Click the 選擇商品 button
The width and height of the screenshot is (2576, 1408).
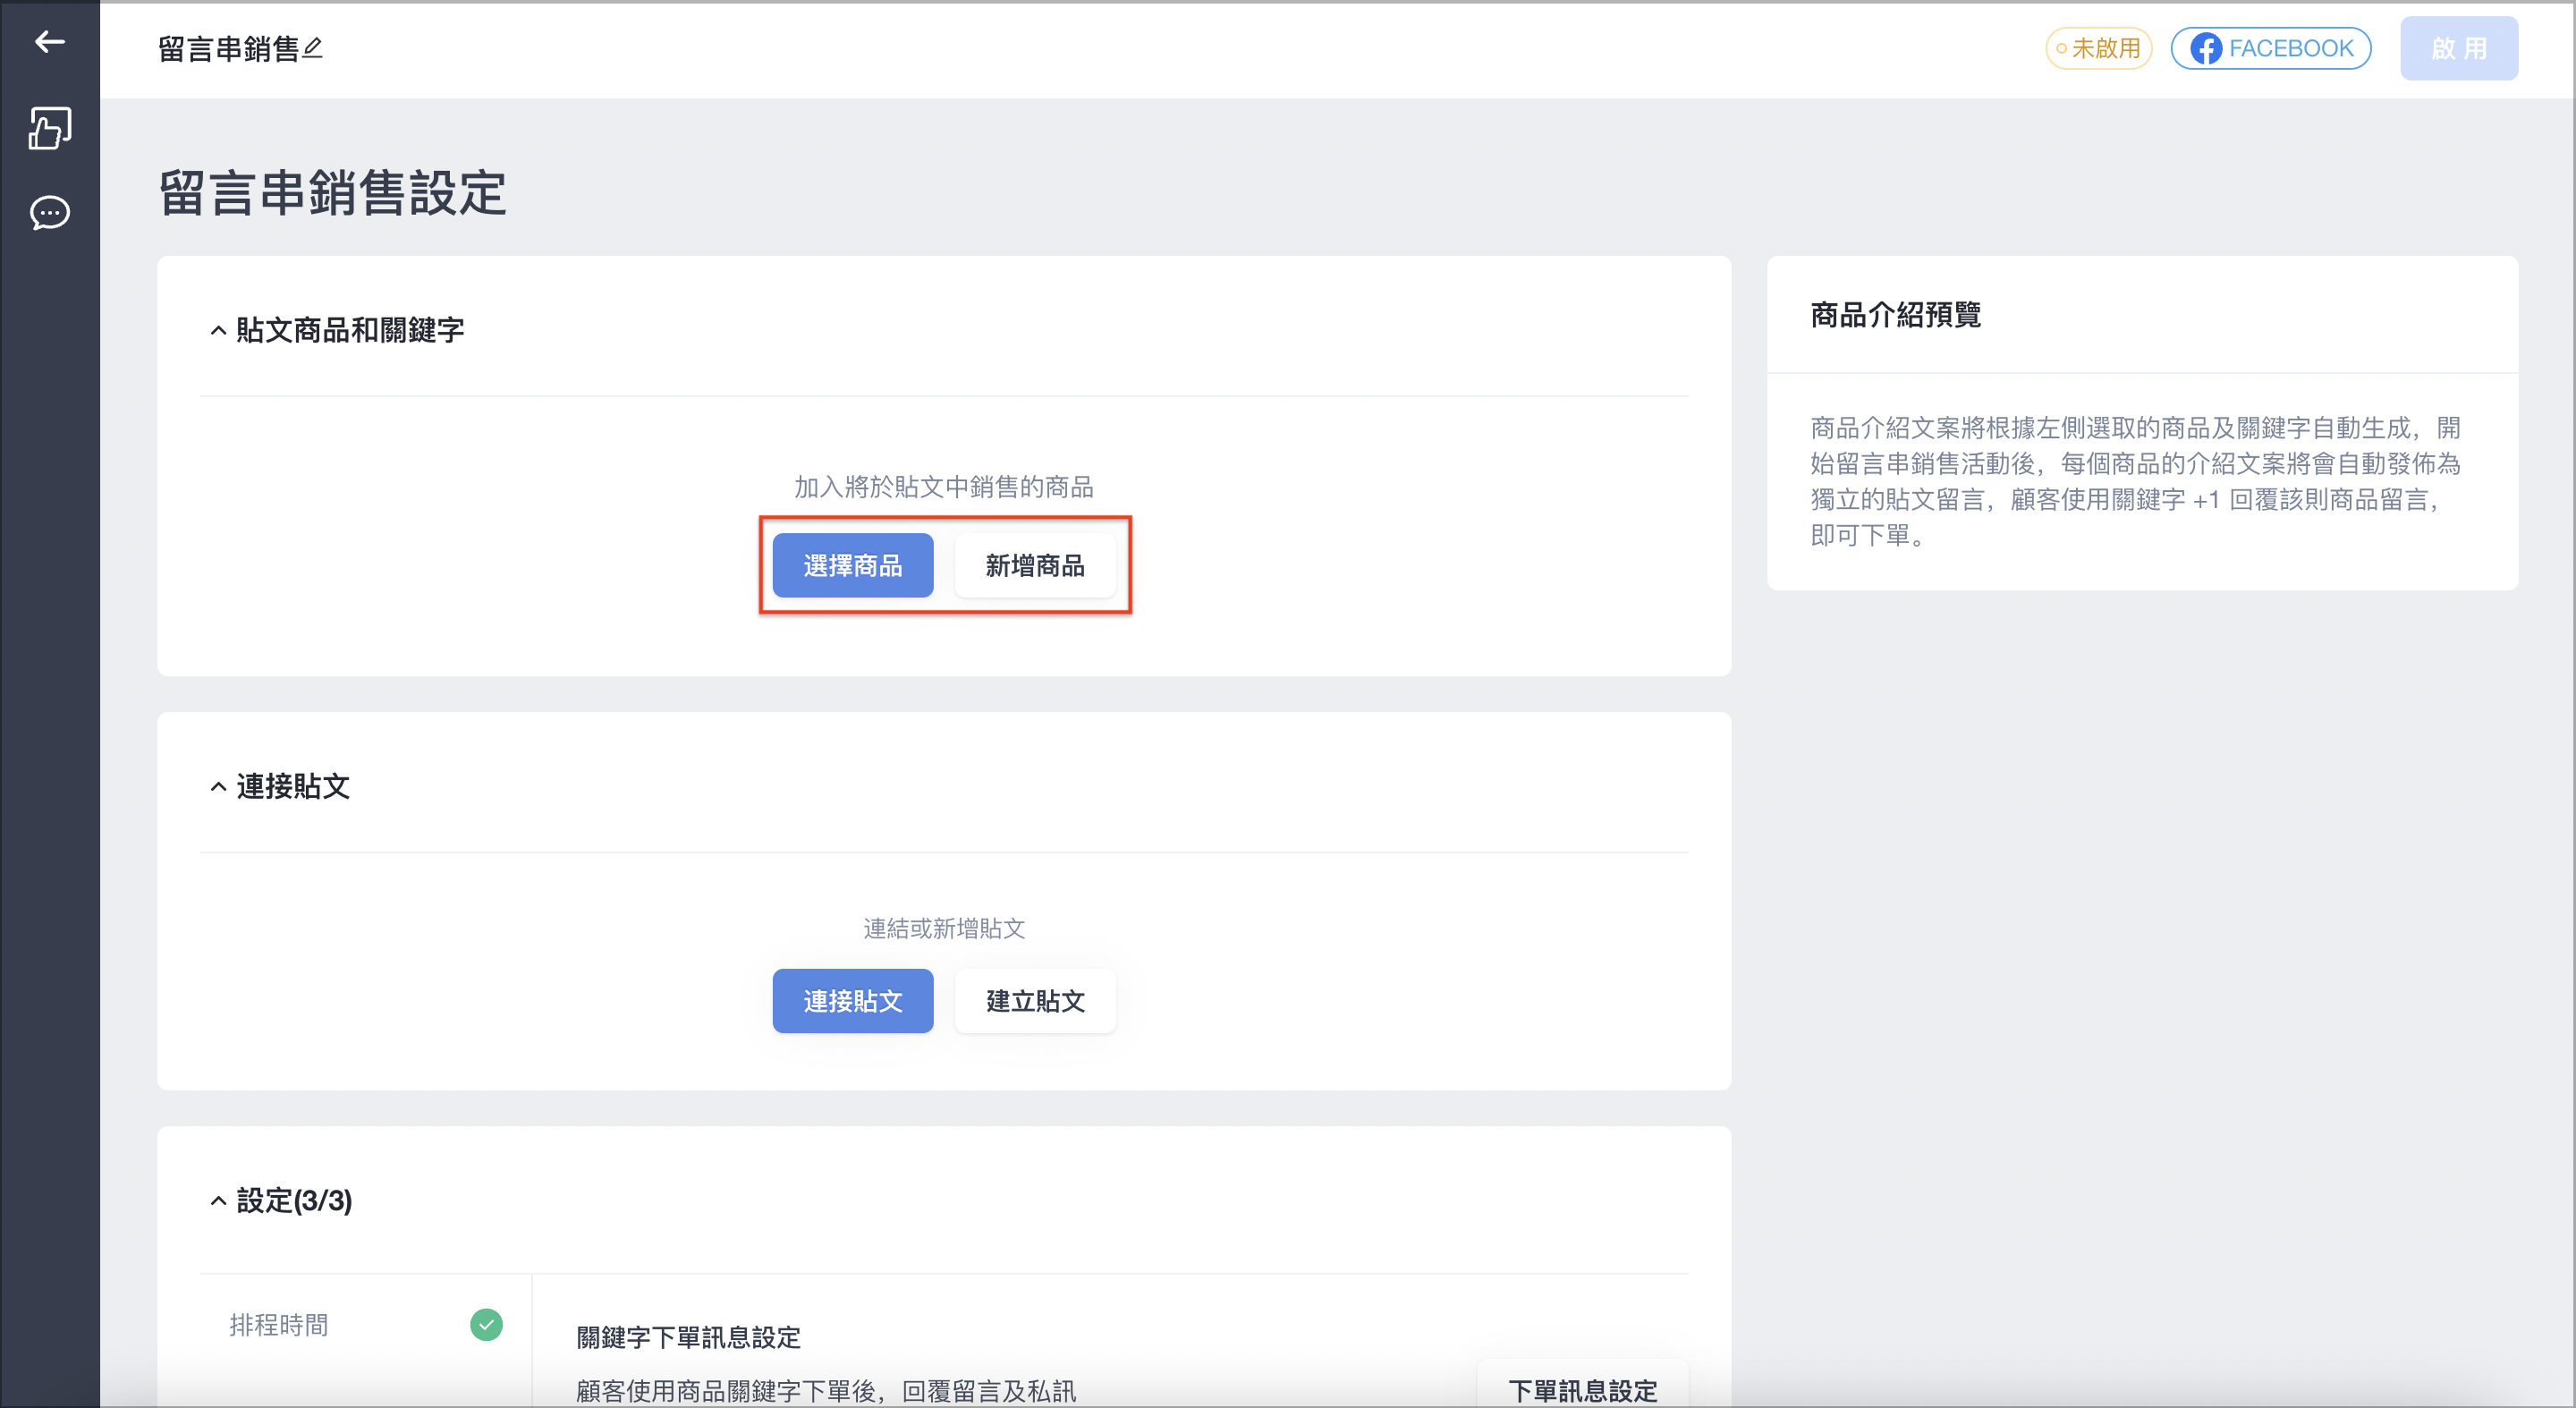point(853,566)
